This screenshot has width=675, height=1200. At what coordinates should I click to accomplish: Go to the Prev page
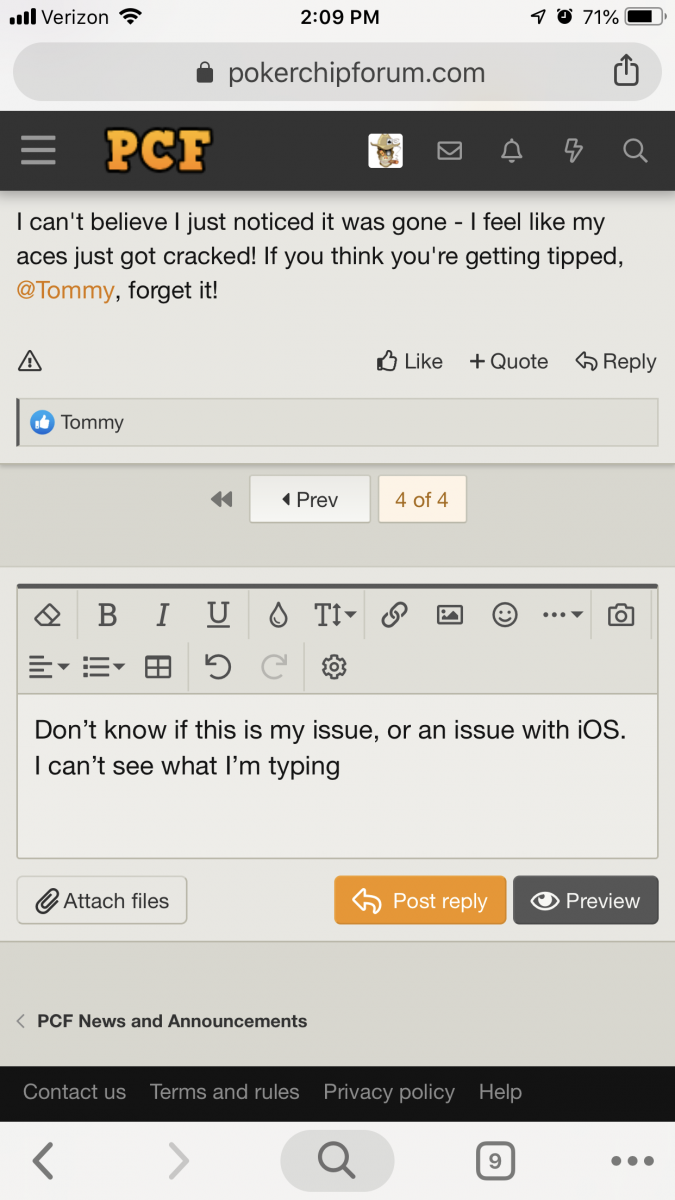pyautogui.click(x=310, y=499)
